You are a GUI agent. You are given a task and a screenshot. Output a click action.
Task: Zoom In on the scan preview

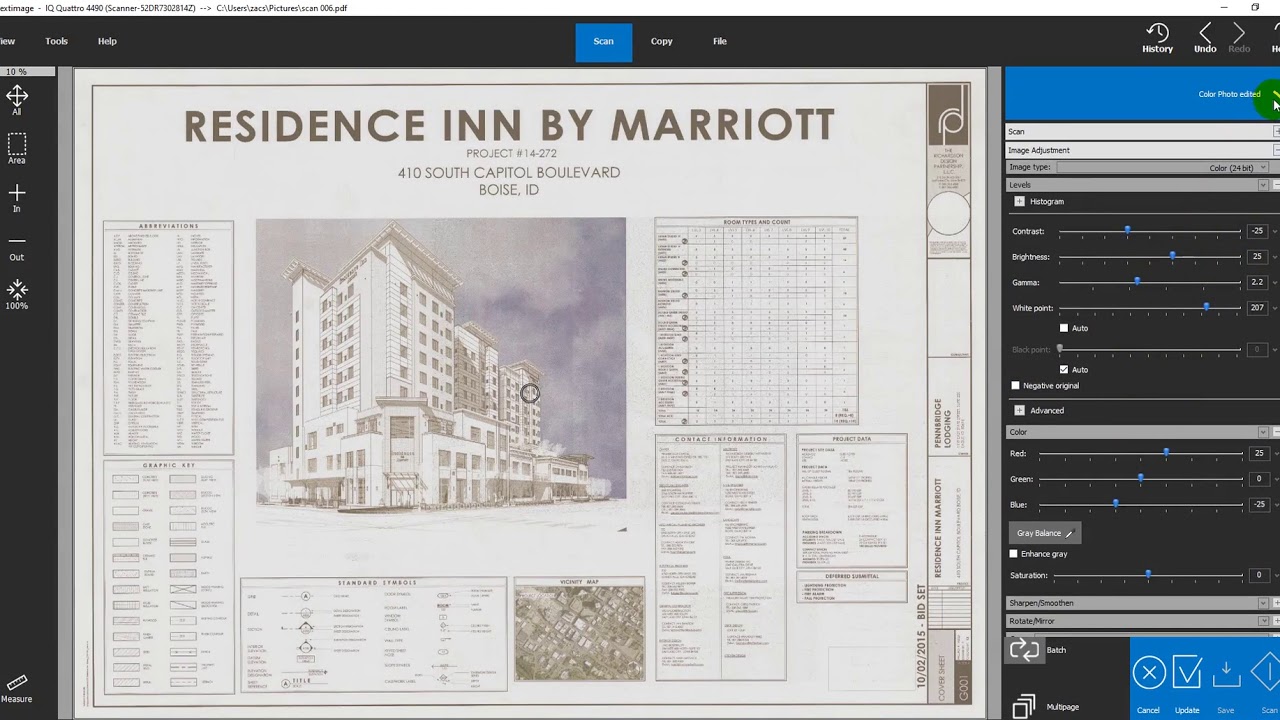click(x=17, y=197)
